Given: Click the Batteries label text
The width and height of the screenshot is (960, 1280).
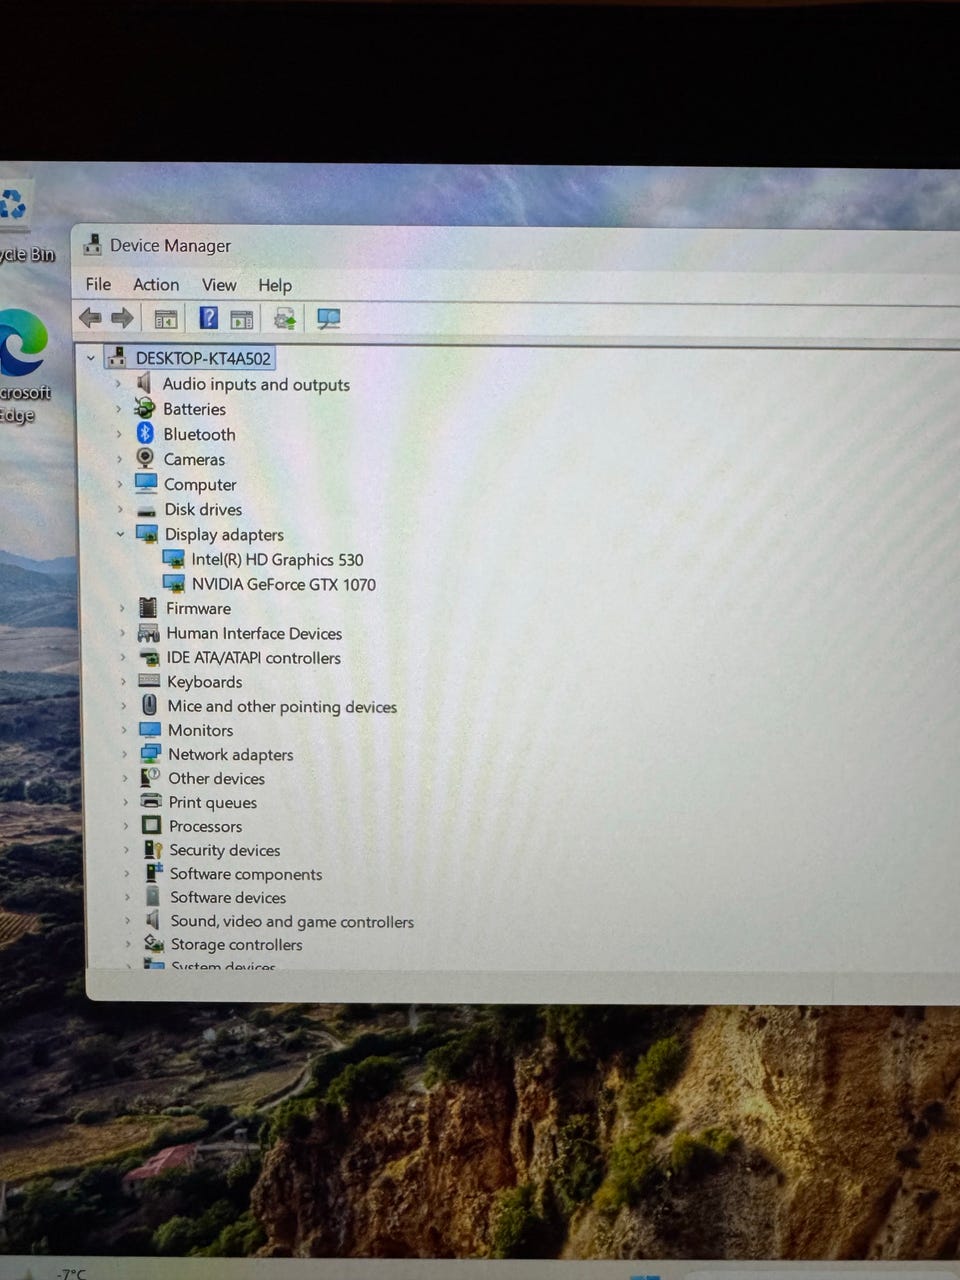Looking at the screenshot, I should coord(194,409).
